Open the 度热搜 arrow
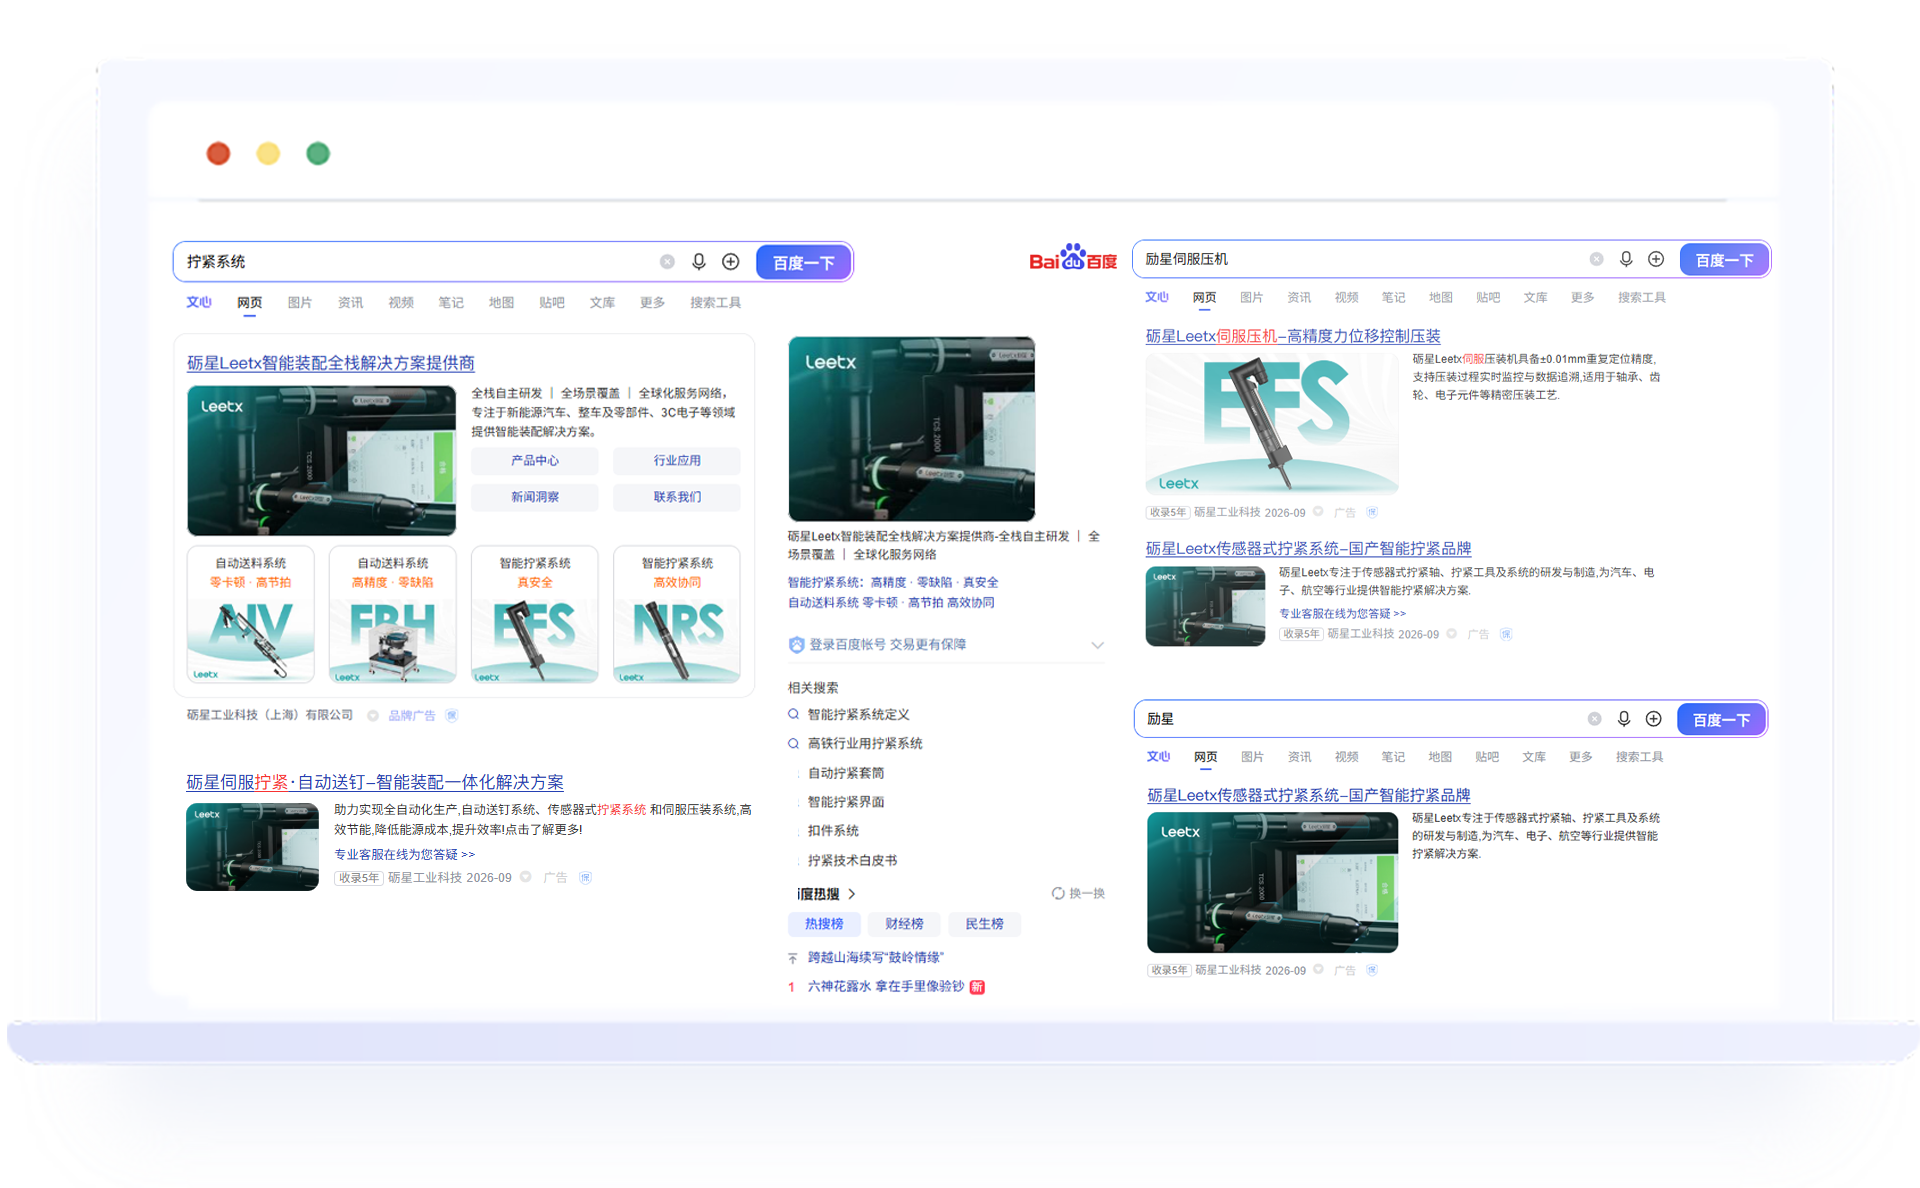1920x1188 pixels. [851, 894]
